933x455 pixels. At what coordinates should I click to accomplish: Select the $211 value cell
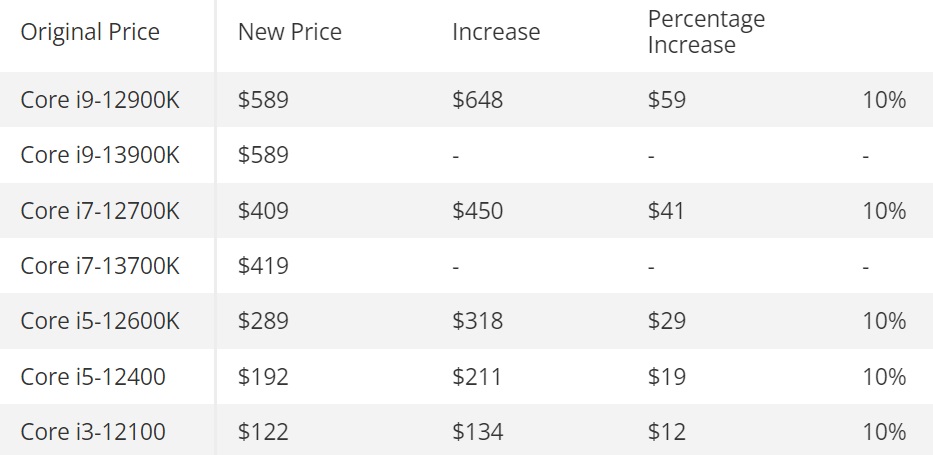coord(477,376)
